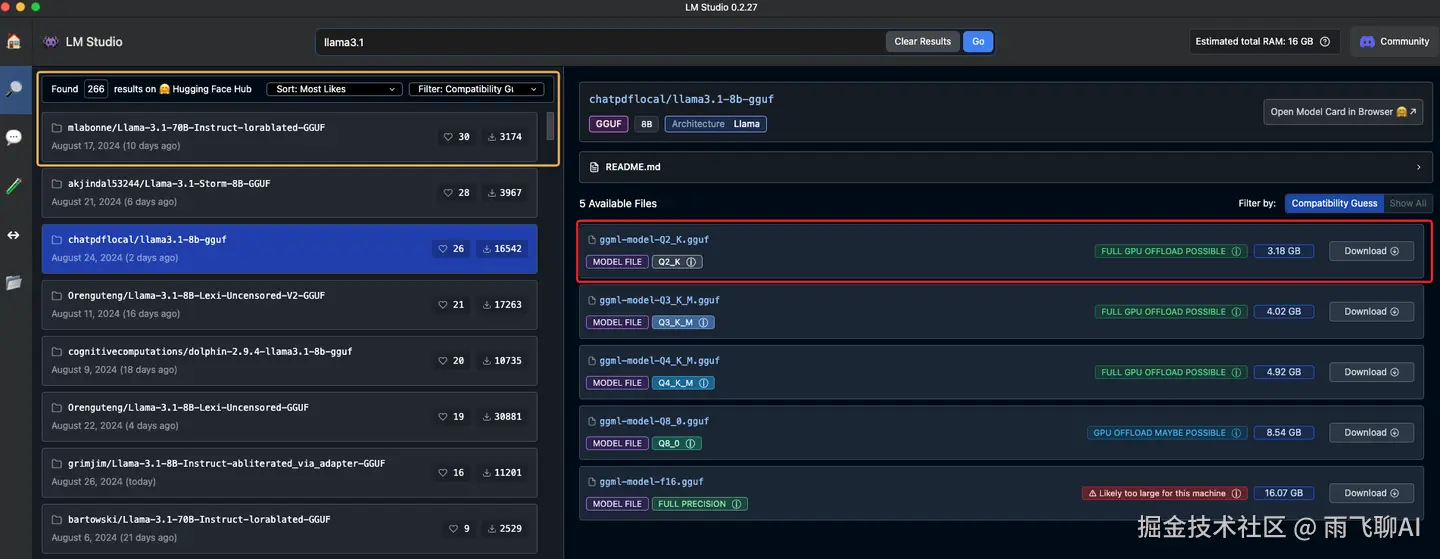Image resolution: width=1440 pixels, height=559 pixels.
Task: Switch file filter to Show All
Action: tap(1407, 203)
